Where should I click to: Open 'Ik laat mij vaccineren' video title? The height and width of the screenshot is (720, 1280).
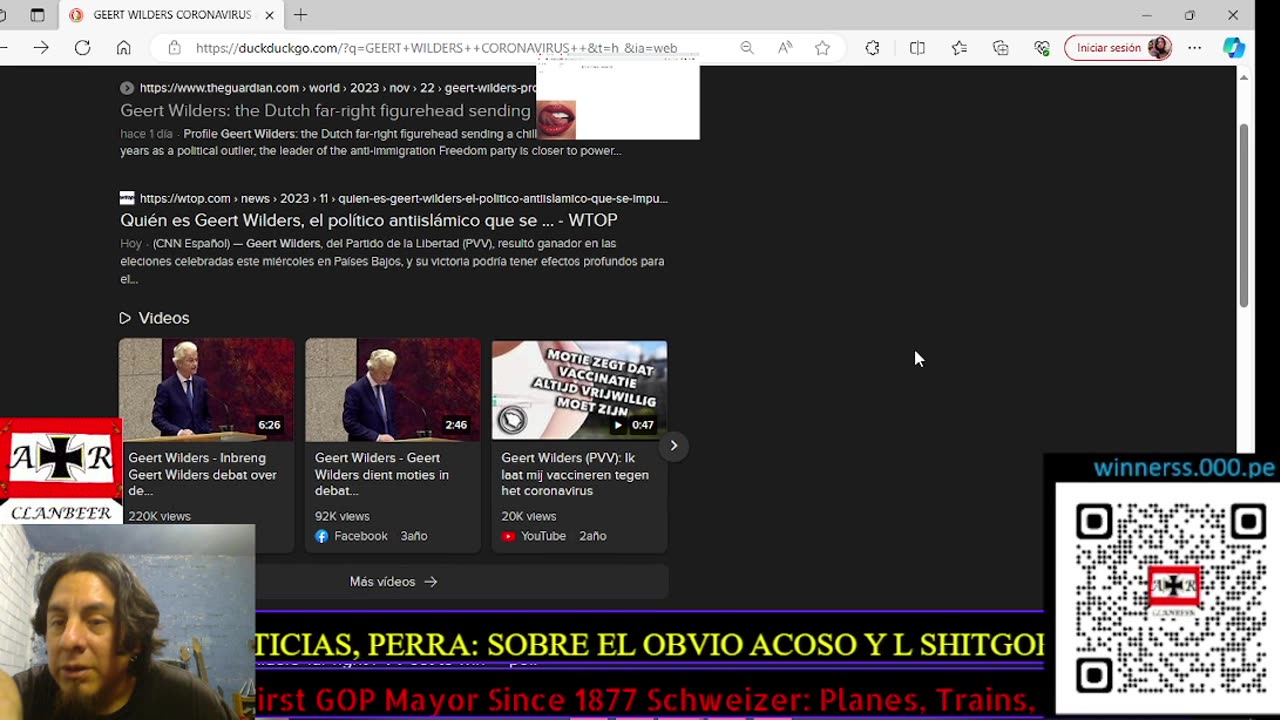[575, 474]
